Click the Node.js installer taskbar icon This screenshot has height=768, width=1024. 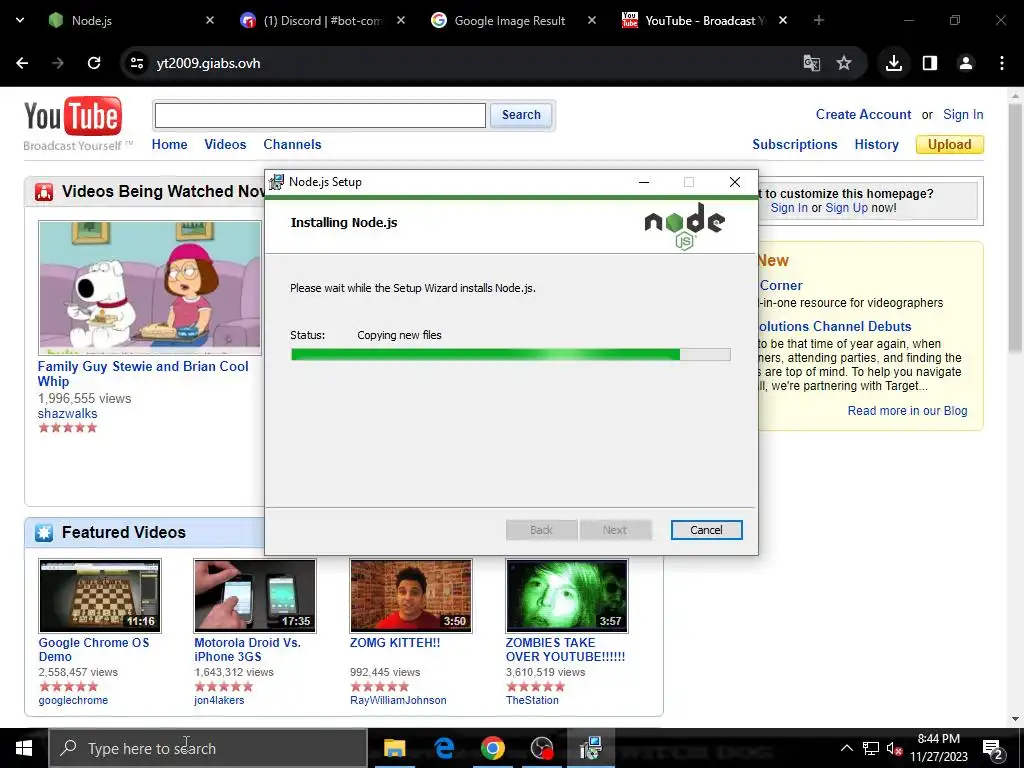[x=590, y=748]
